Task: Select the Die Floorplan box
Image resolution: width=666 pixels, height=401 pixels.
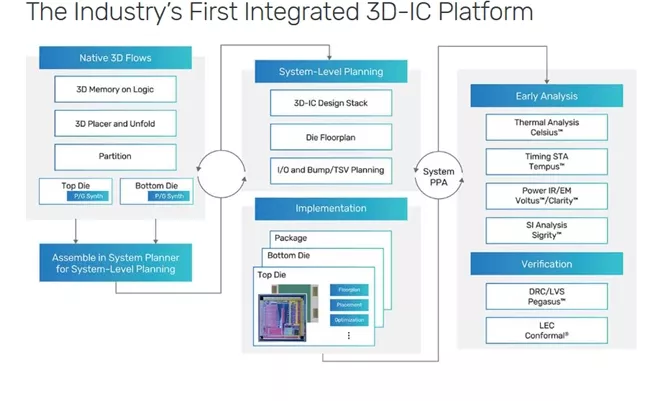Action: (331, 136)
